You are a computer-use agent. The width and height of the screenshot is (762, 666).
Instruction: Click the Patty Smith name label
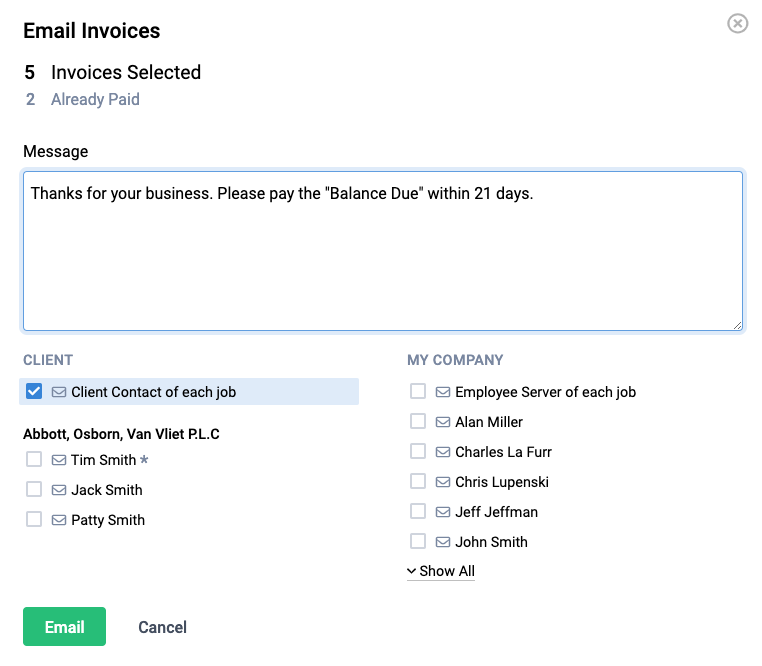108,520
